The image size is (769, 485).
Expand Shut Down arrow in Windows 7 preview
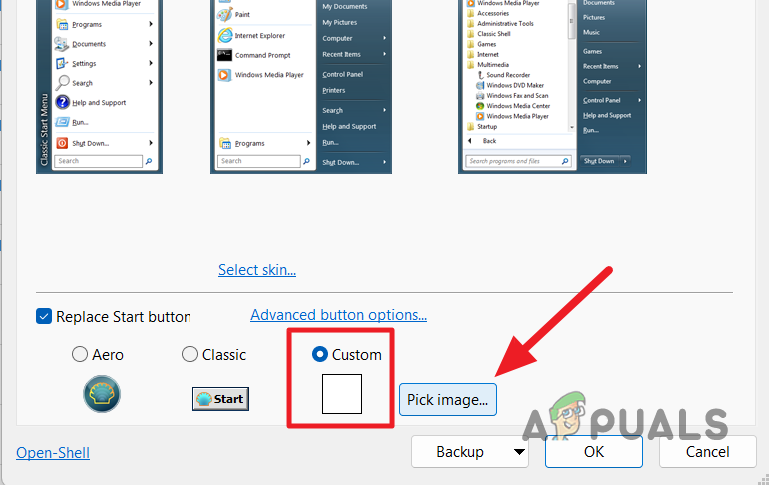tap(625, 161)
